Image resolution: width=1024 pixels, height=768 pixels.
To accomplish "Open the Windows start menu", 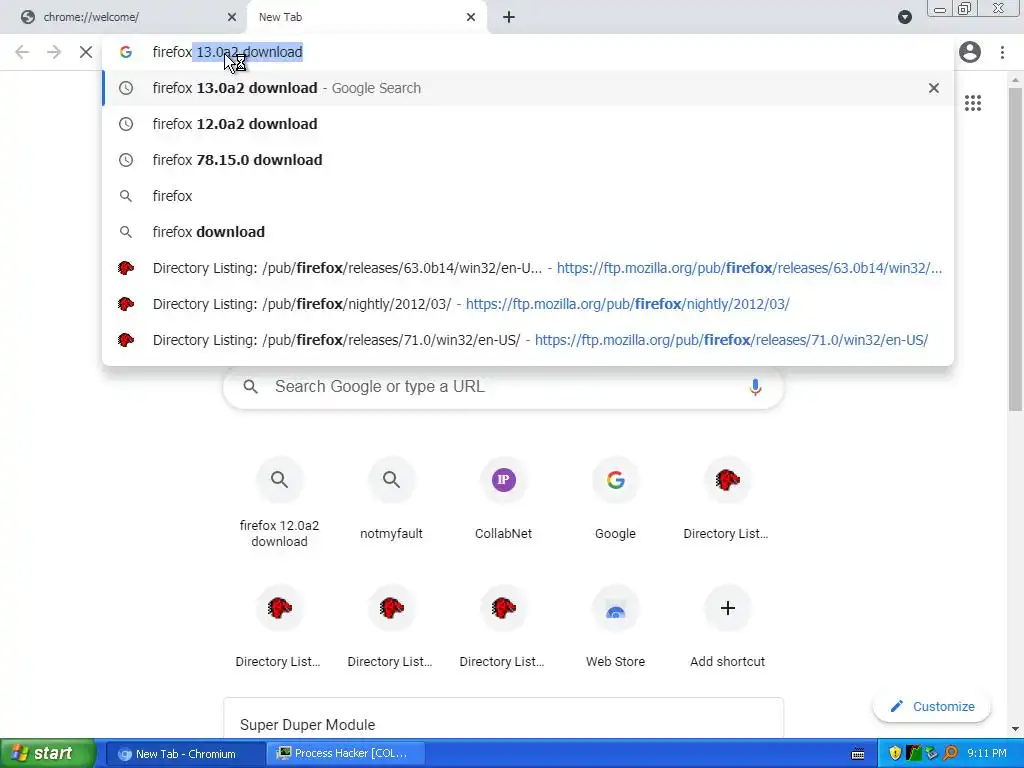I will [x=48, y=753].
